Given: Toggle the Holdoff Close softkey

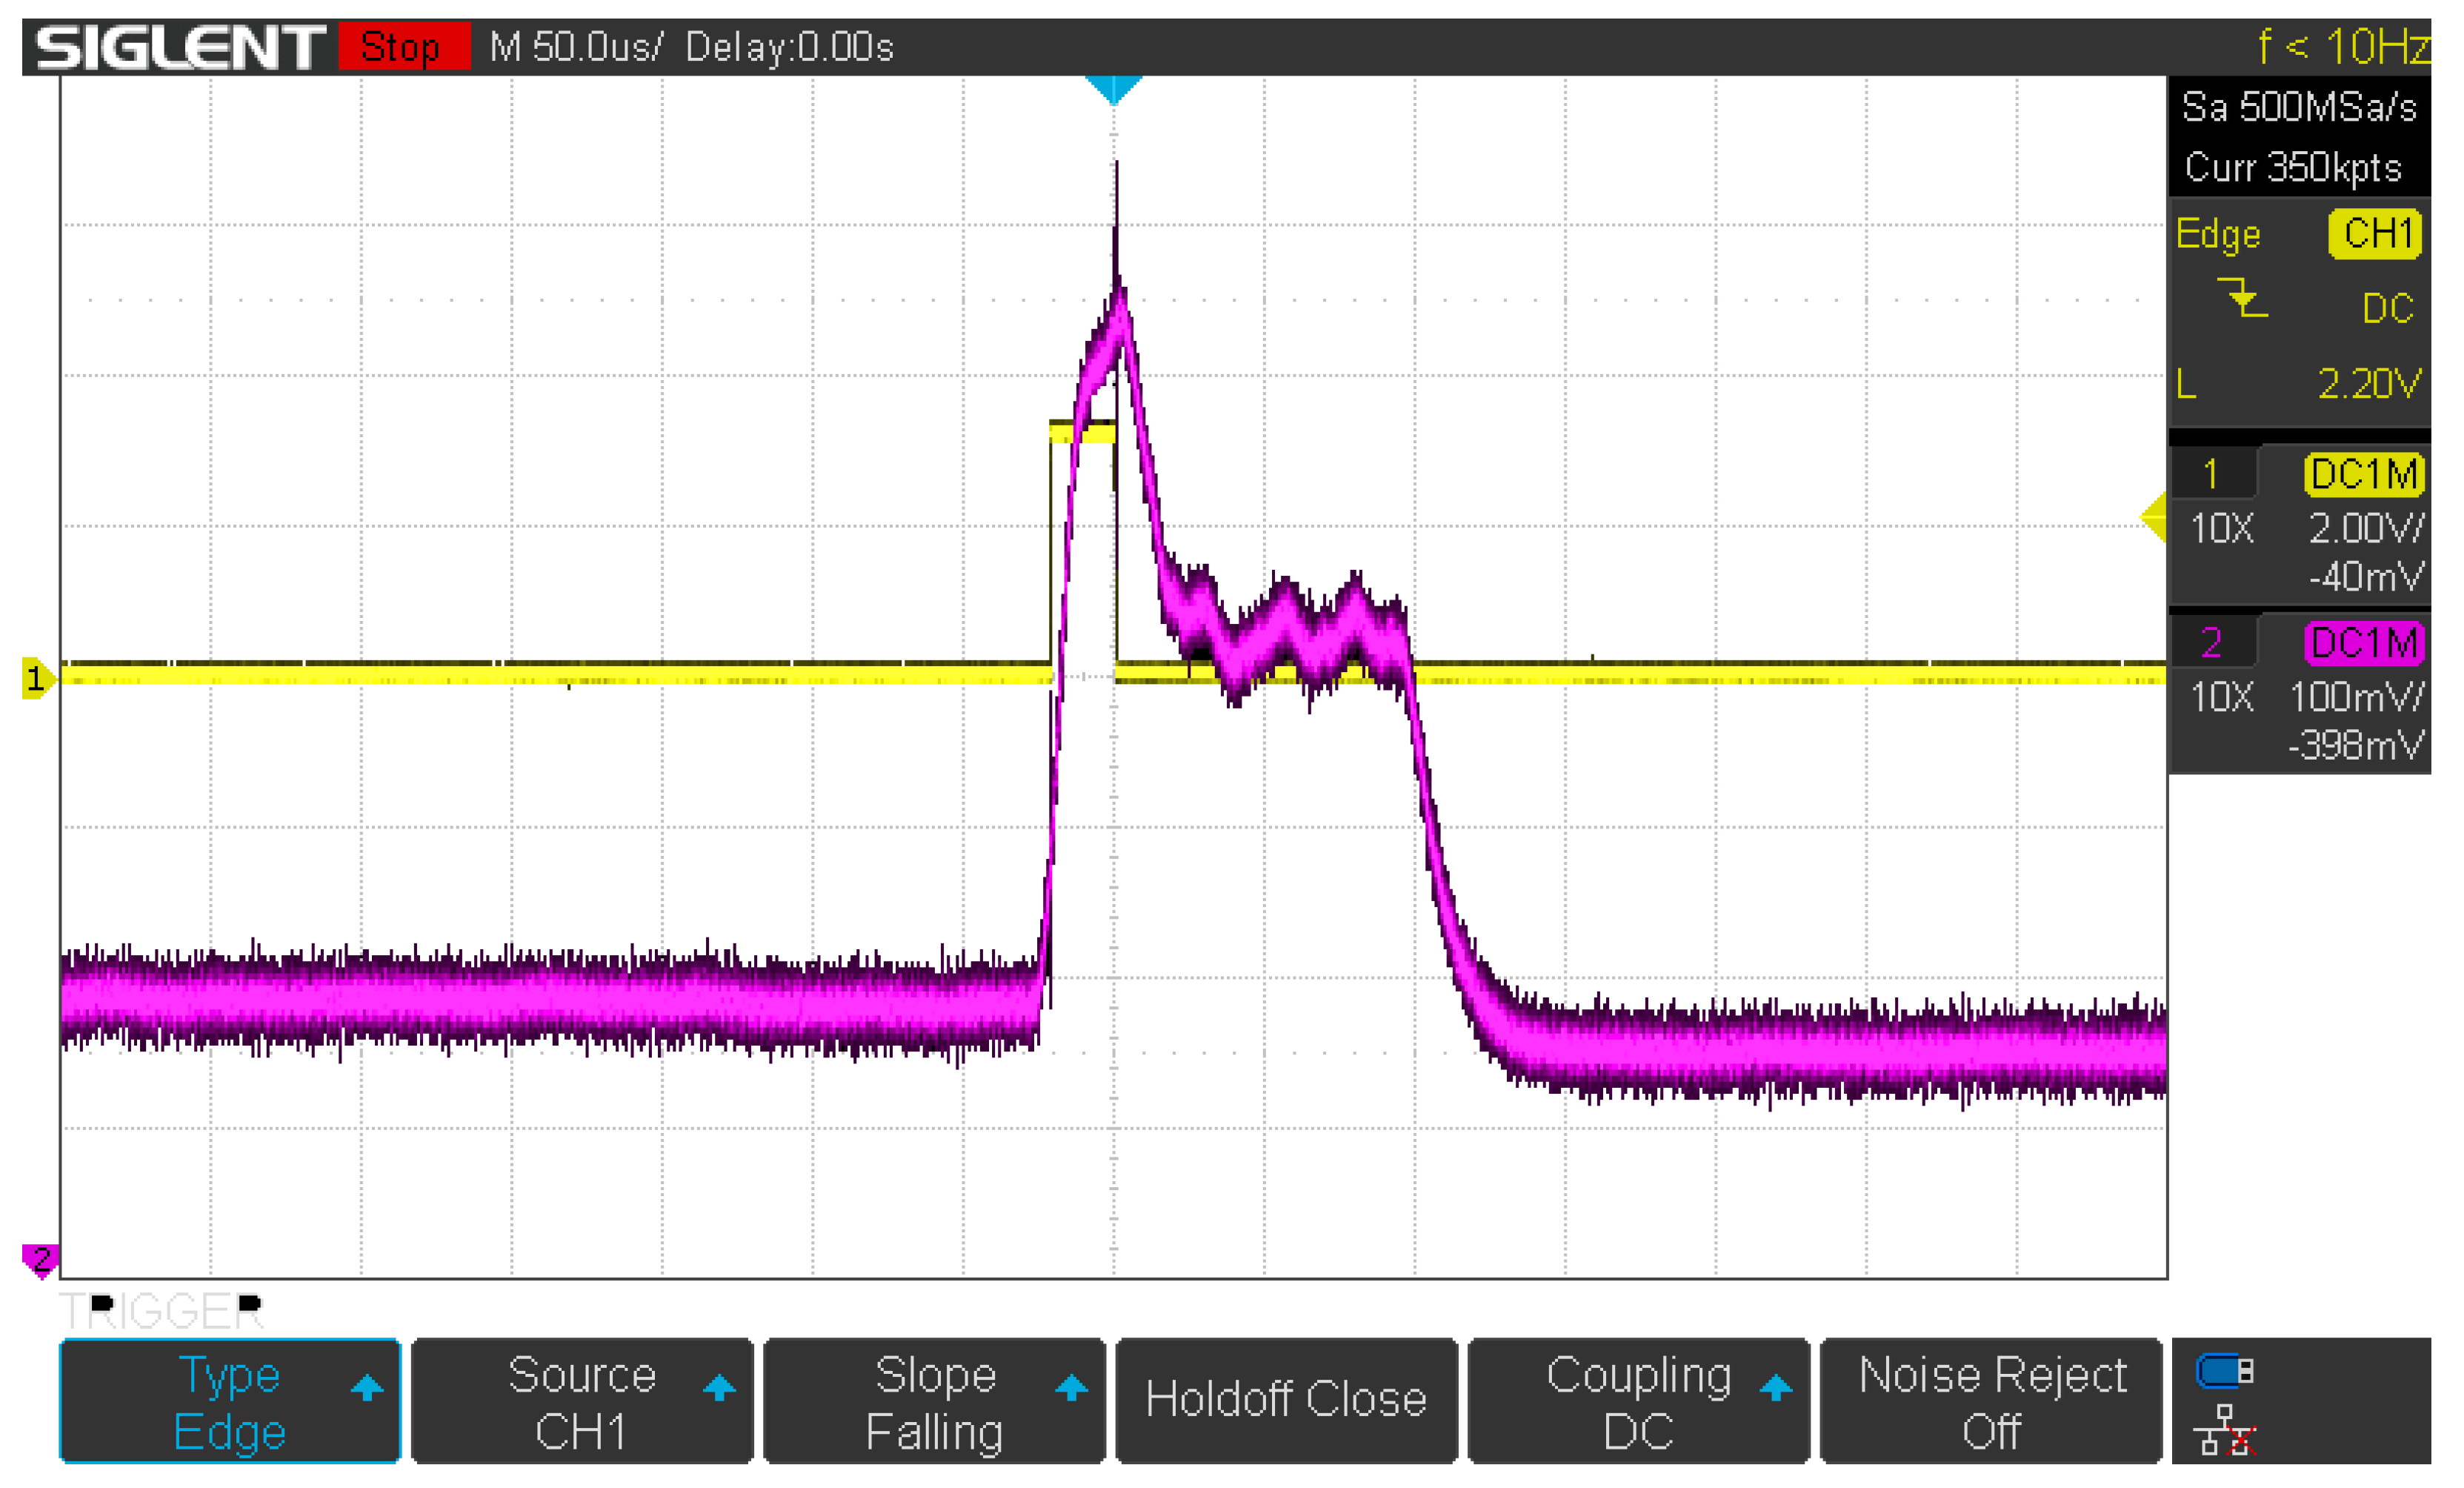Looking at the screenshot, I should [1285, 1401].
